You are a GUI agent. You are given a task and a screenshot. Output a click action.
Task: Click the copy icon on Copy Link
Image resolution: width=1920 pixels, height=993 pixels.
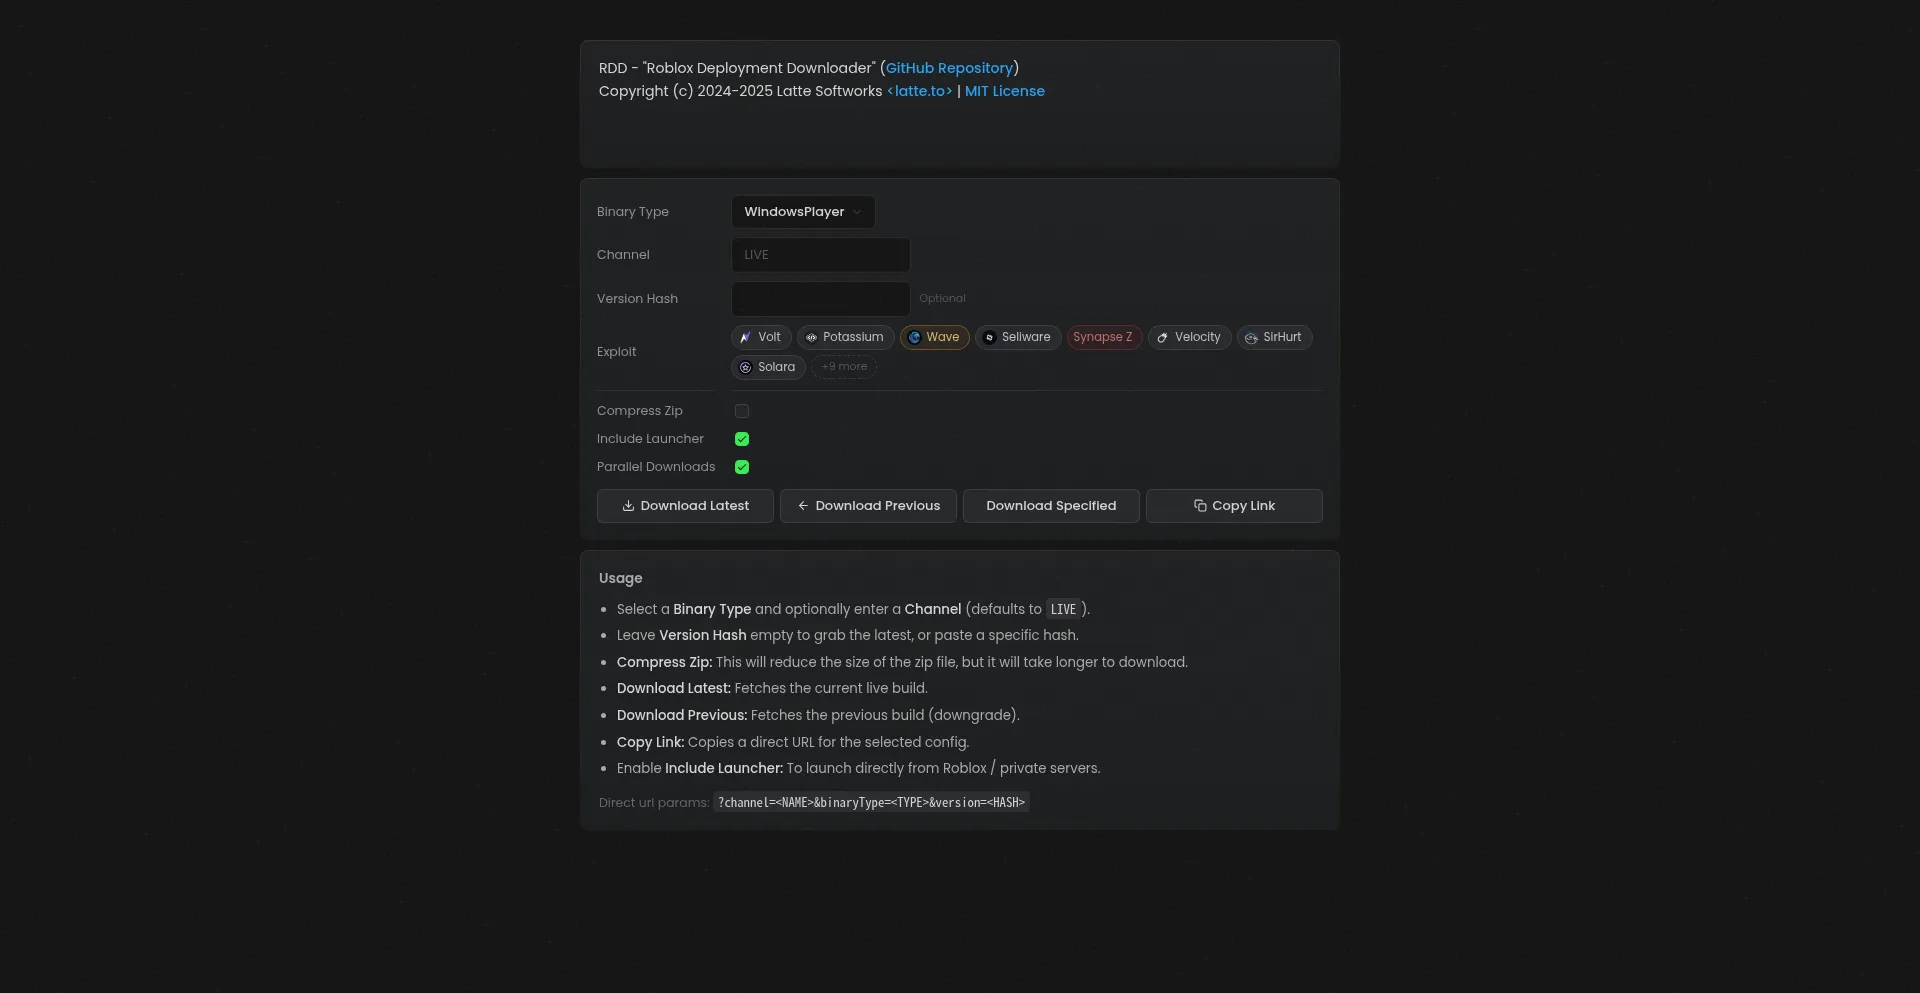pos(1200,506)
